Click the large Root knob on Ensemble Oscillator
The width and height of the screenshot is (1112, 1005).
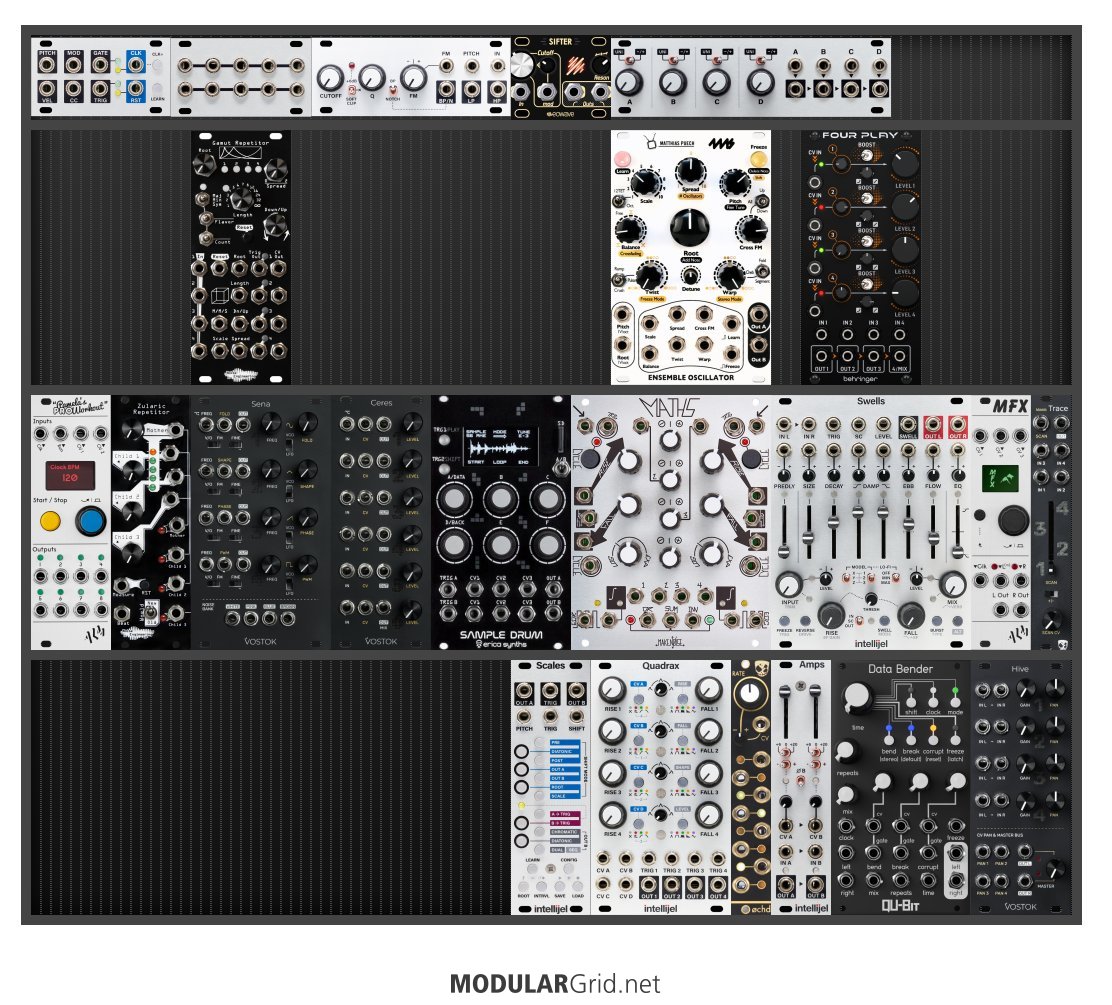point(689,228)
